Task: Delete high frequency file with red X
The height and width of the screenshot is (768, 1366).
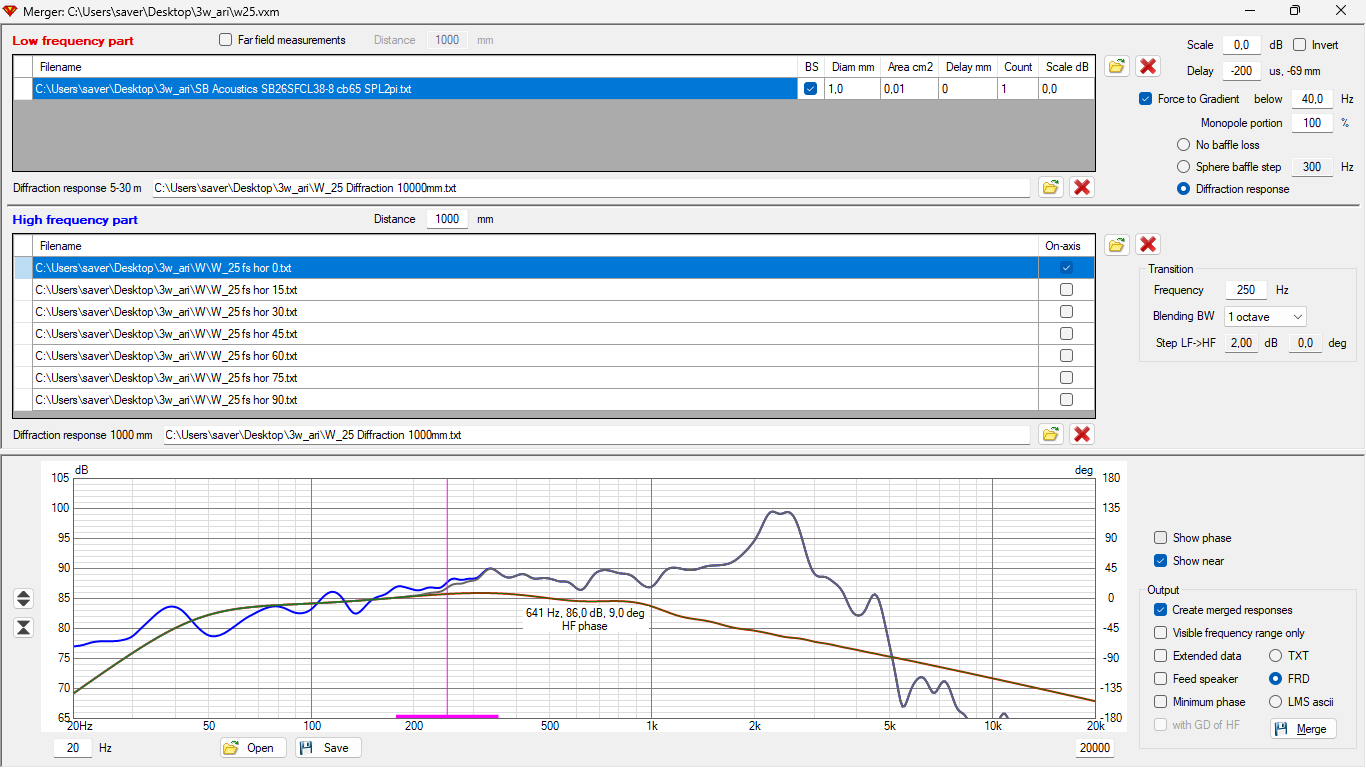Action: (1148, 244)
